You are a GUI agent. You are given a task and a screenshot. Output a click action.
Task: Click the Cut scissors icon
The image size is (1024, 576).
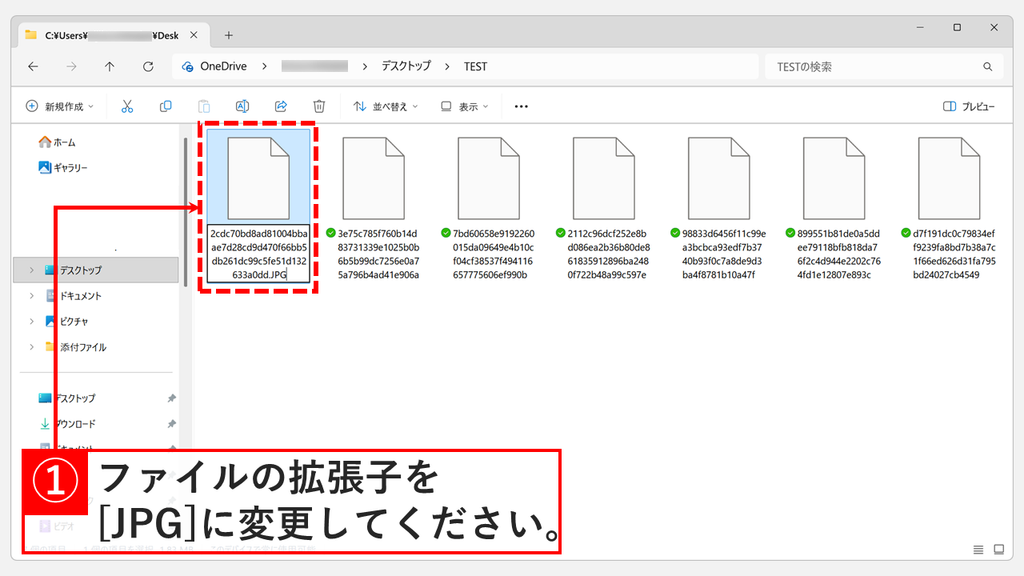127,106
